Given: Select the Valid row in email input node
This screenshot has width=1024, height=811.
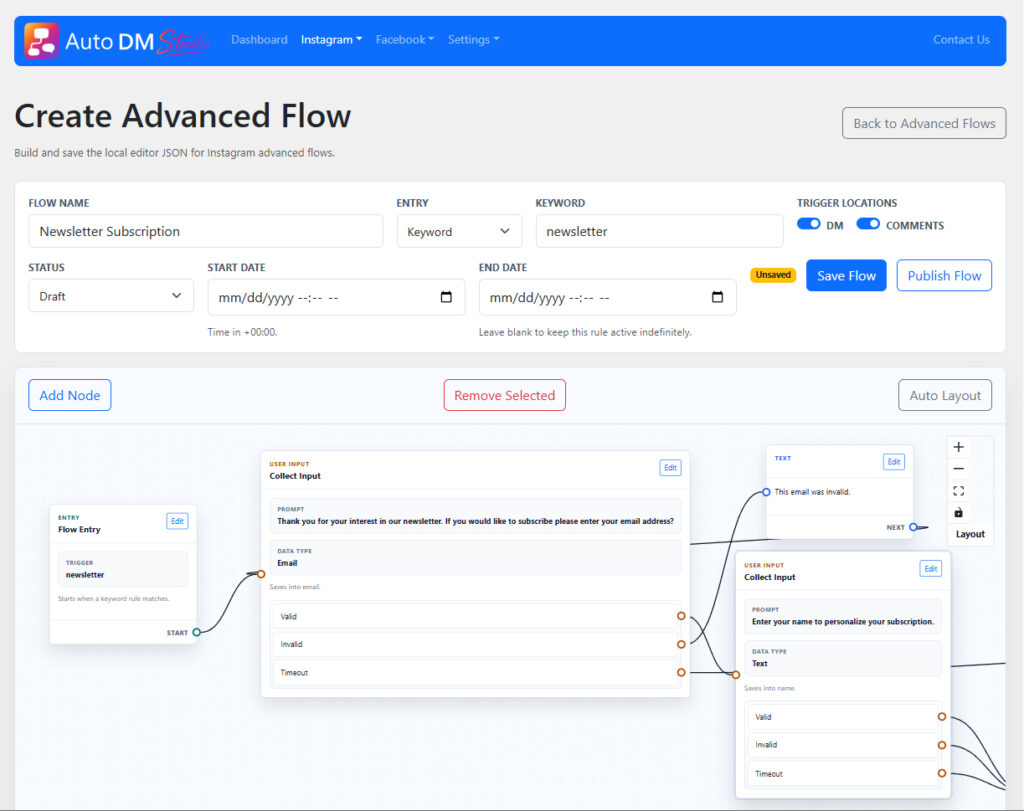Looking at the screenshot, I should point(475,616).
